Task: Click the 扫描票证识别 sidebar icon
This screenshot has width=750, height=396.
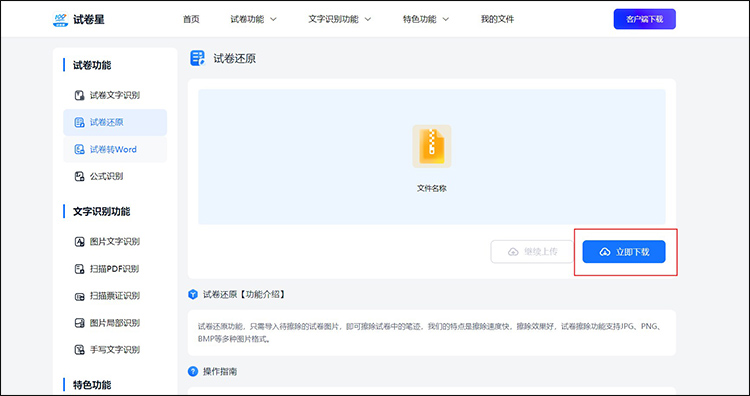Action: pyautogui.click(x=79, y=296)
